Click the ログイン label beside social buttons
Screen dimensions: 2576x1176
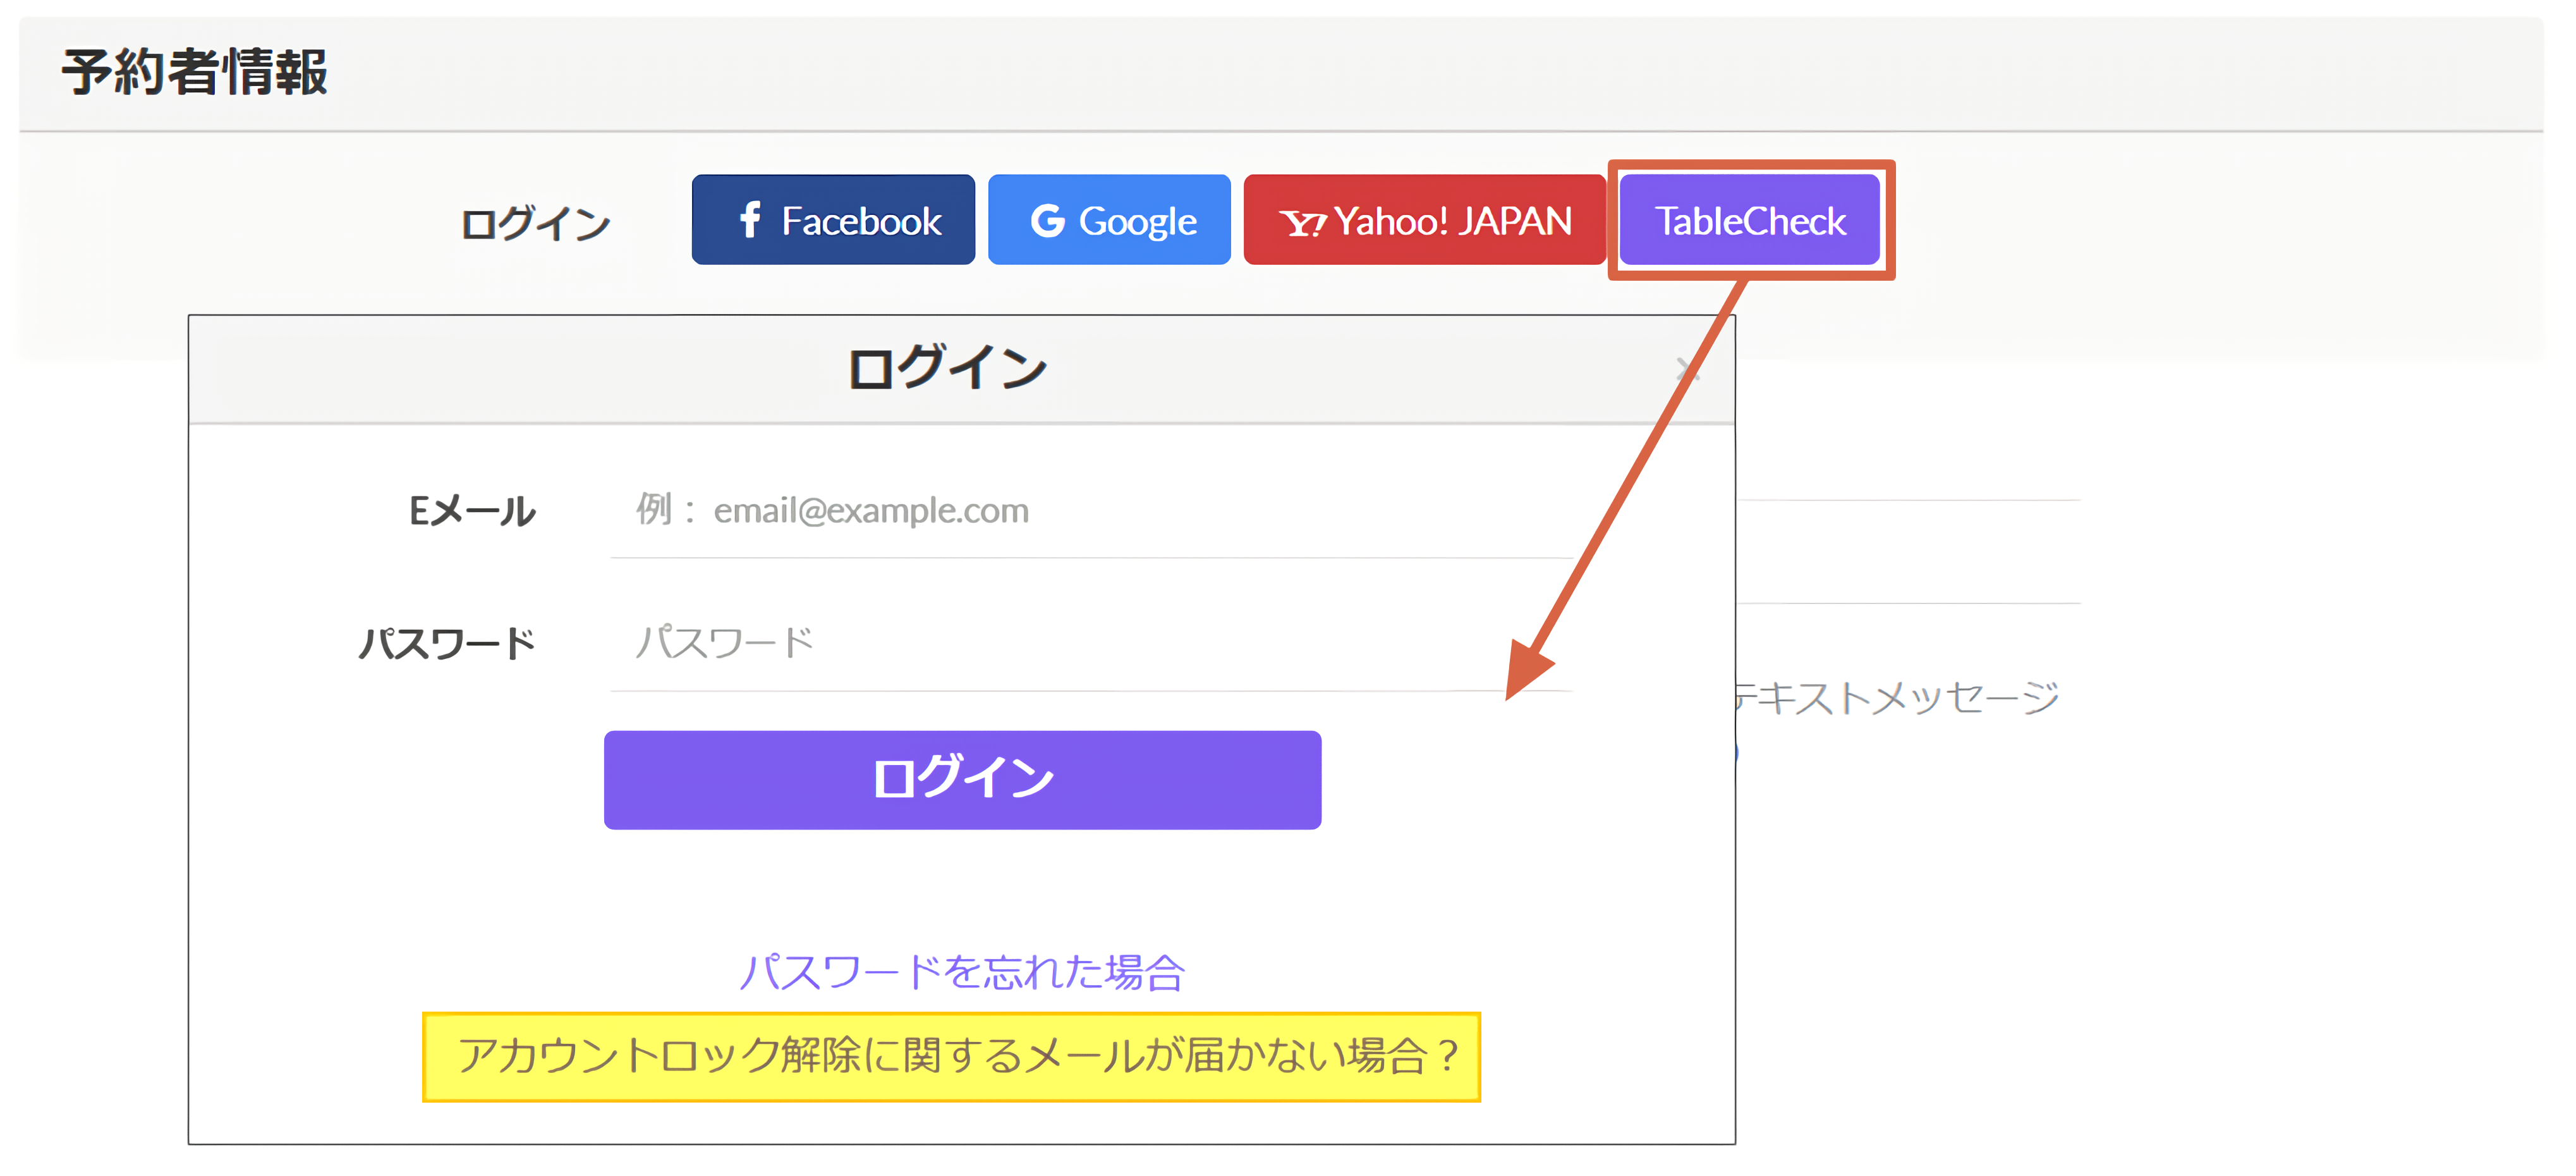535,222
